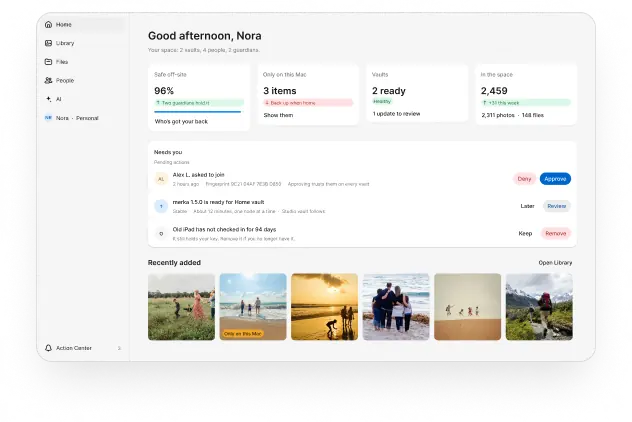Open the Action Center label
Viewport: 632px width, 422px height.
[x=74, y=348]
